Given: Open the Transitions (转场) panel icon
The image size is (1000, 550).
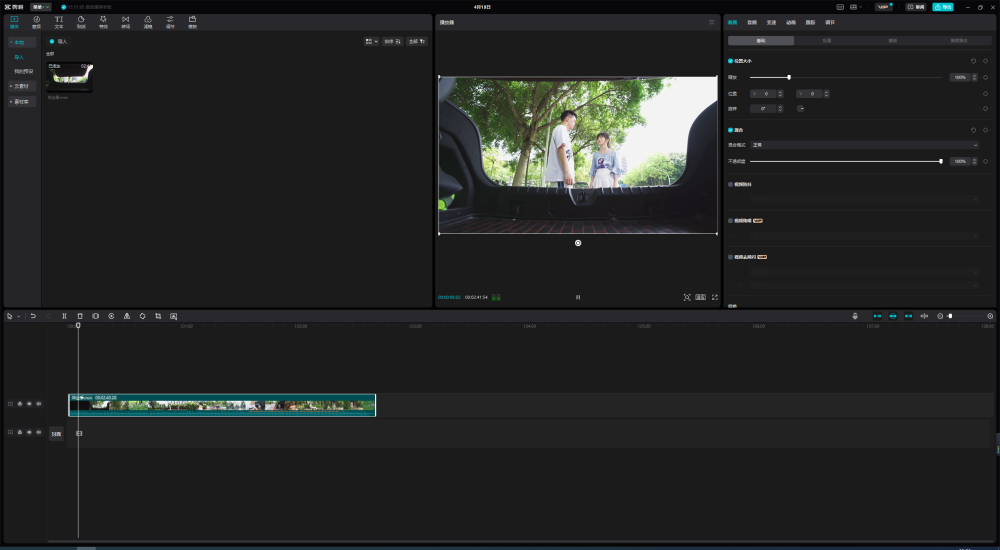Looking at the screenshot, I should [126, 22].
